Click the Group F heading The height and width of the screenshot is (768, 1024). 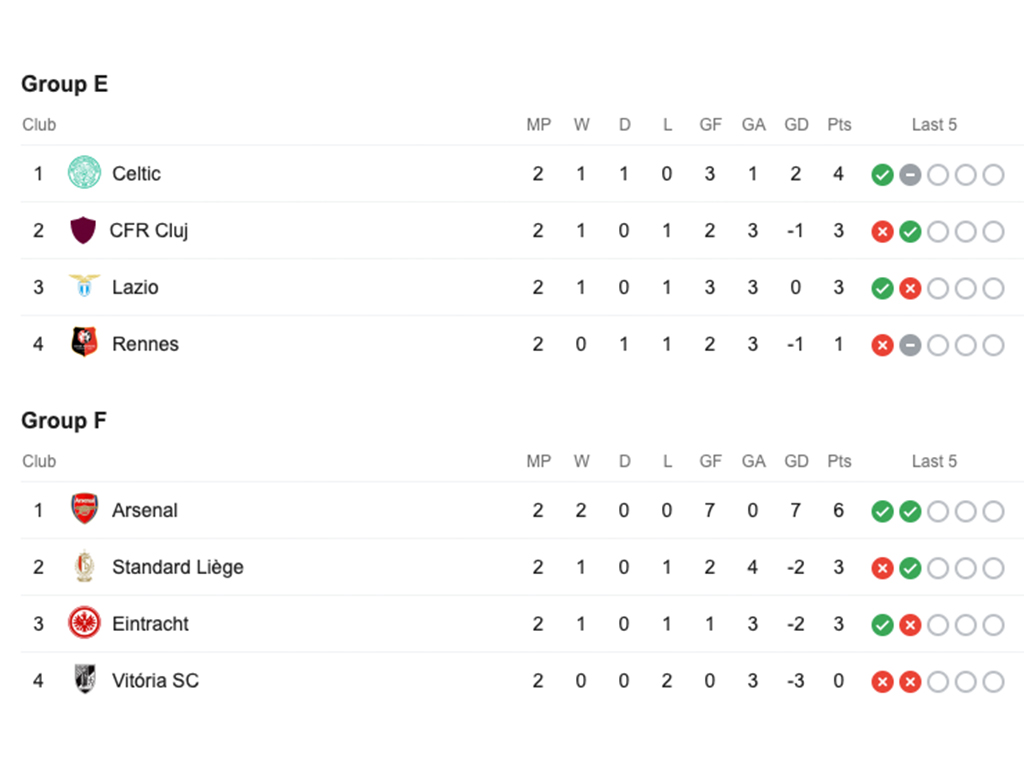(63, 421)
